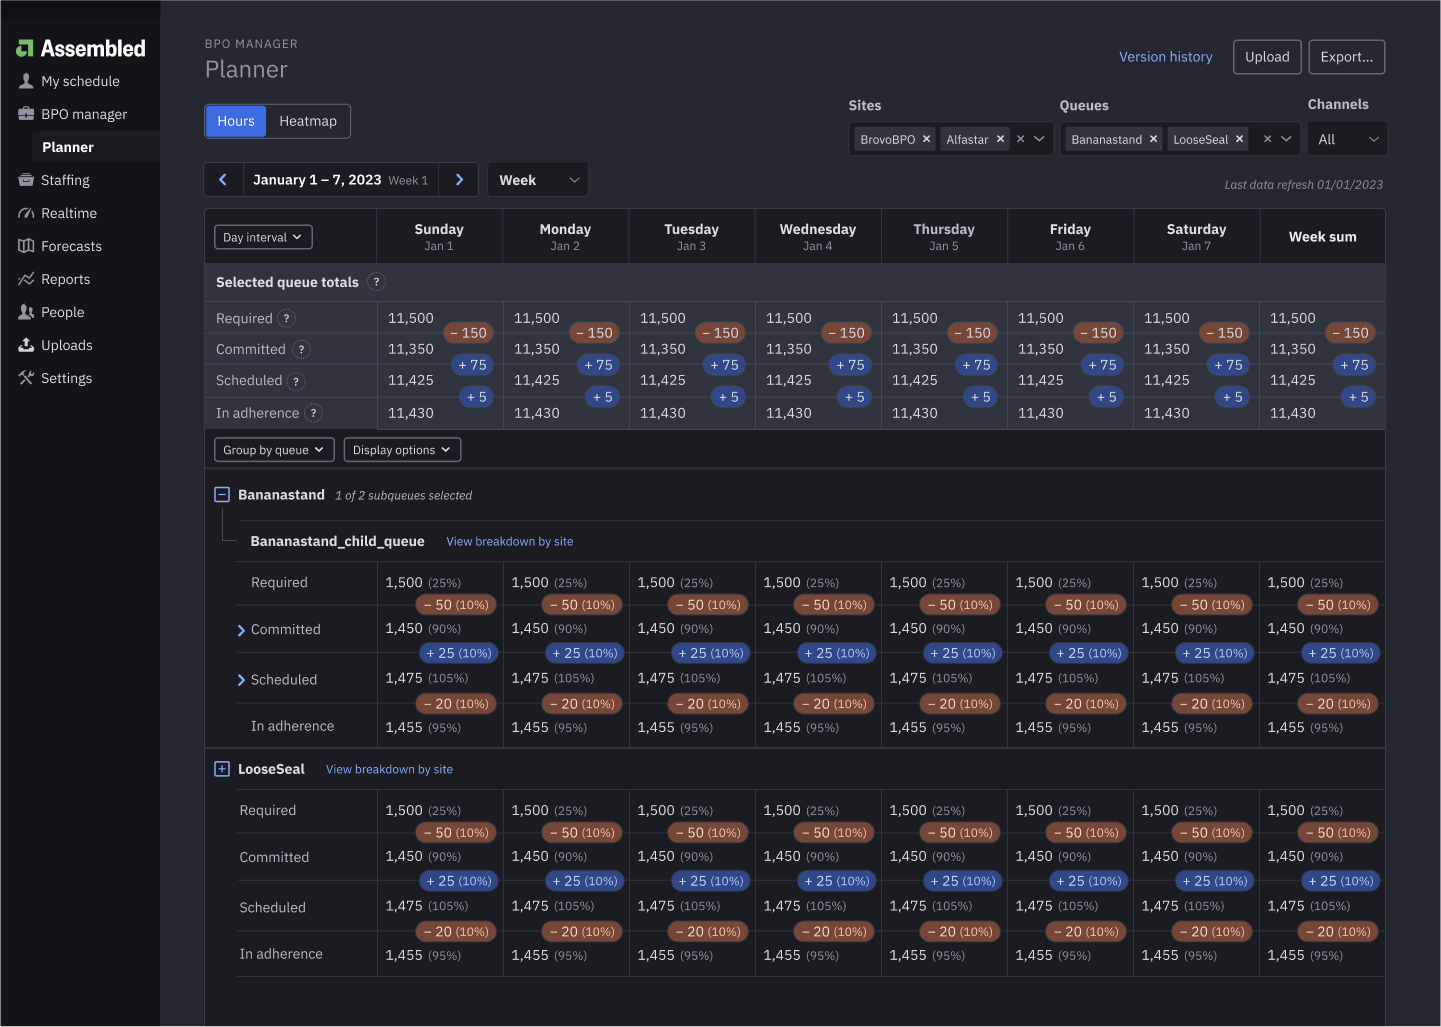Open the Channels All dropdown
Viewport: 1441px width, 1027px height.
pos(1347,139)
